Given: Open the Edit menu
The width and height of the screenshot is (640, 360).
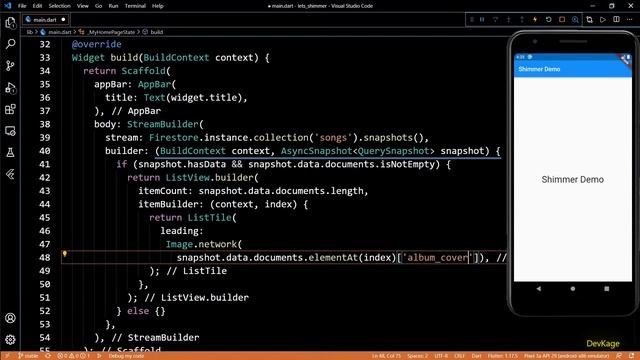Looking at the screenshot, I should point(38,6).
